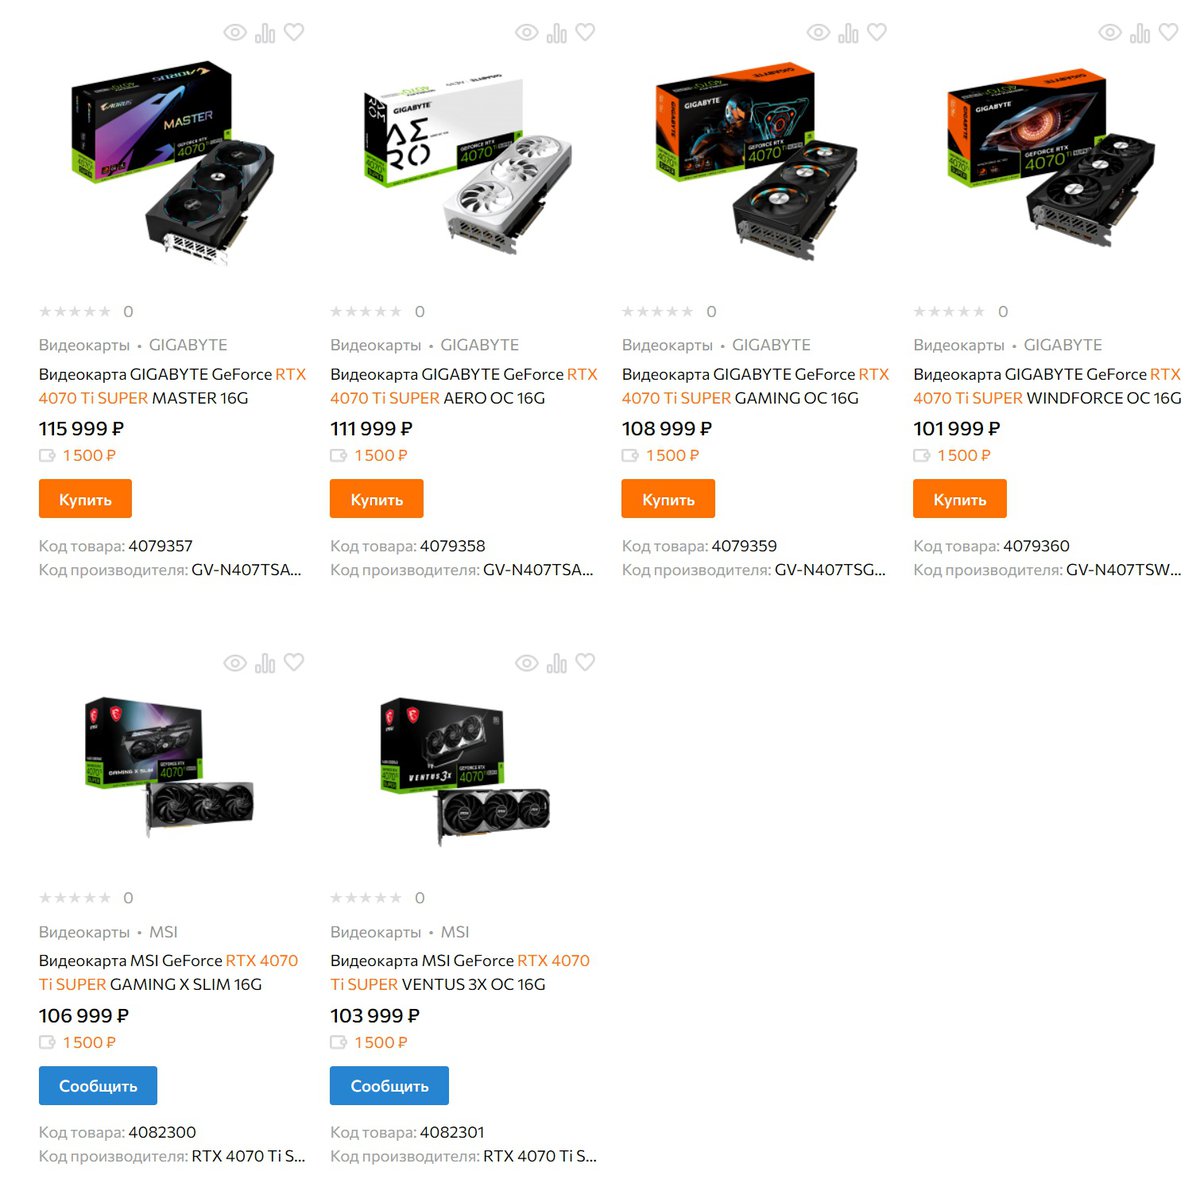
Task: Click eye icon on MSI VENTUS 3X
Action: click(x=527, y=663)
